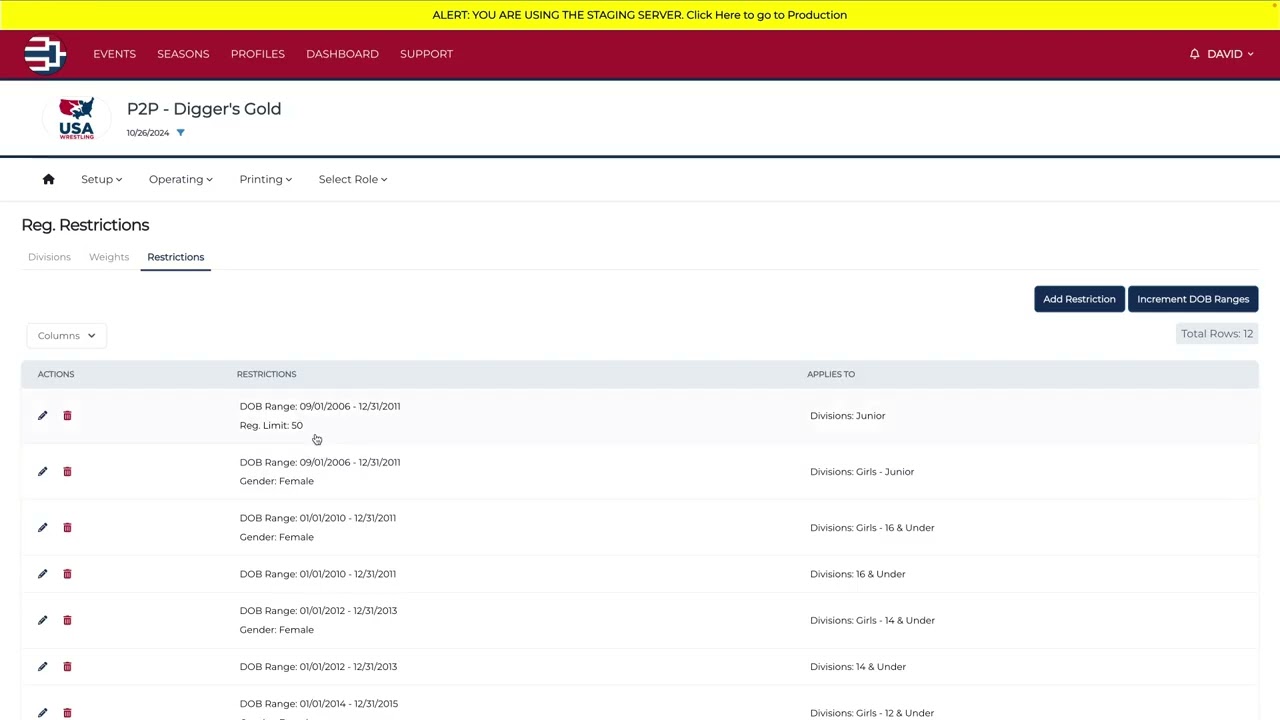This screenshot has width=1280, height=720.
Task: Edit the Girls - 12 & Under restriction
Action: [42, 712]
